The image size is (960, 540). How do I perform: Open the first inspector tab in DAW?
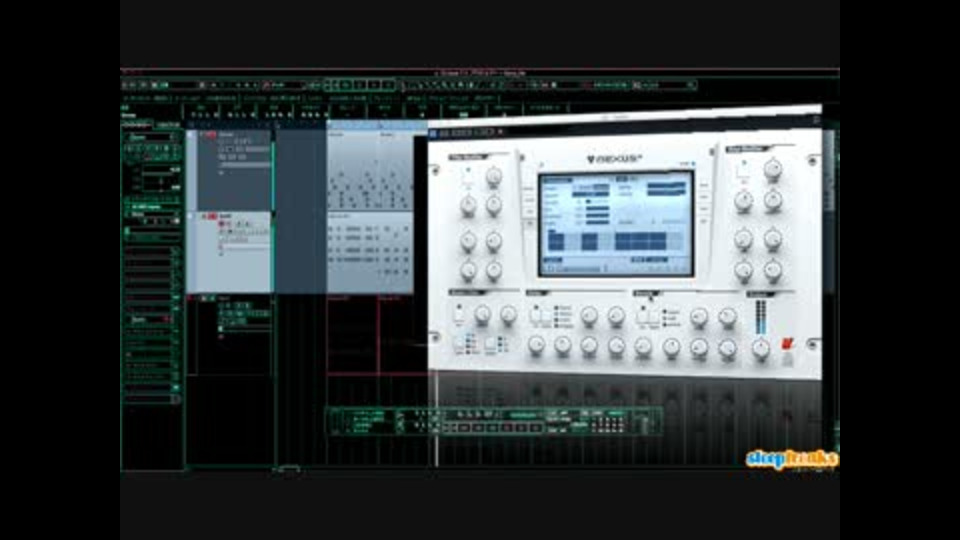[x=137, y=124]
